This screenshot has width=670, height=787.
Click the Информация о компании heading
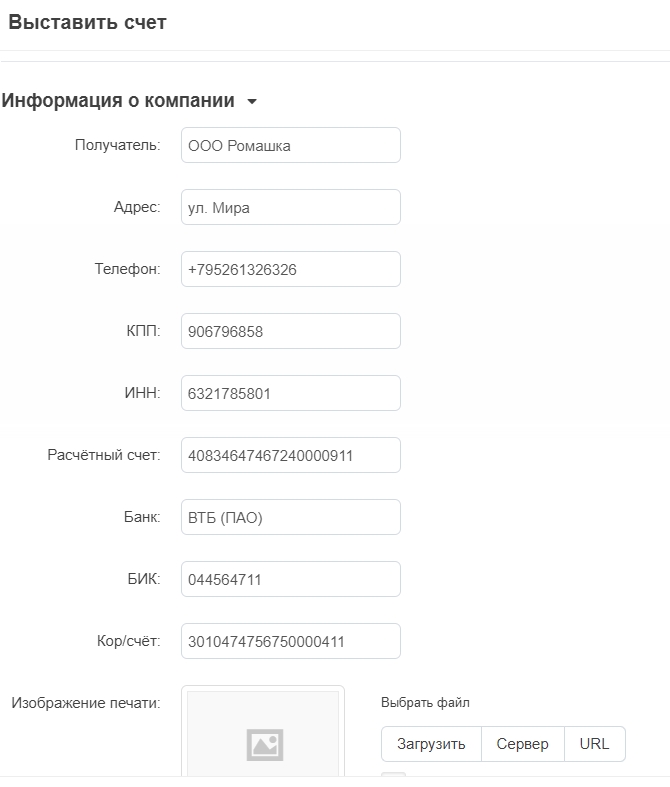[118, 100]
